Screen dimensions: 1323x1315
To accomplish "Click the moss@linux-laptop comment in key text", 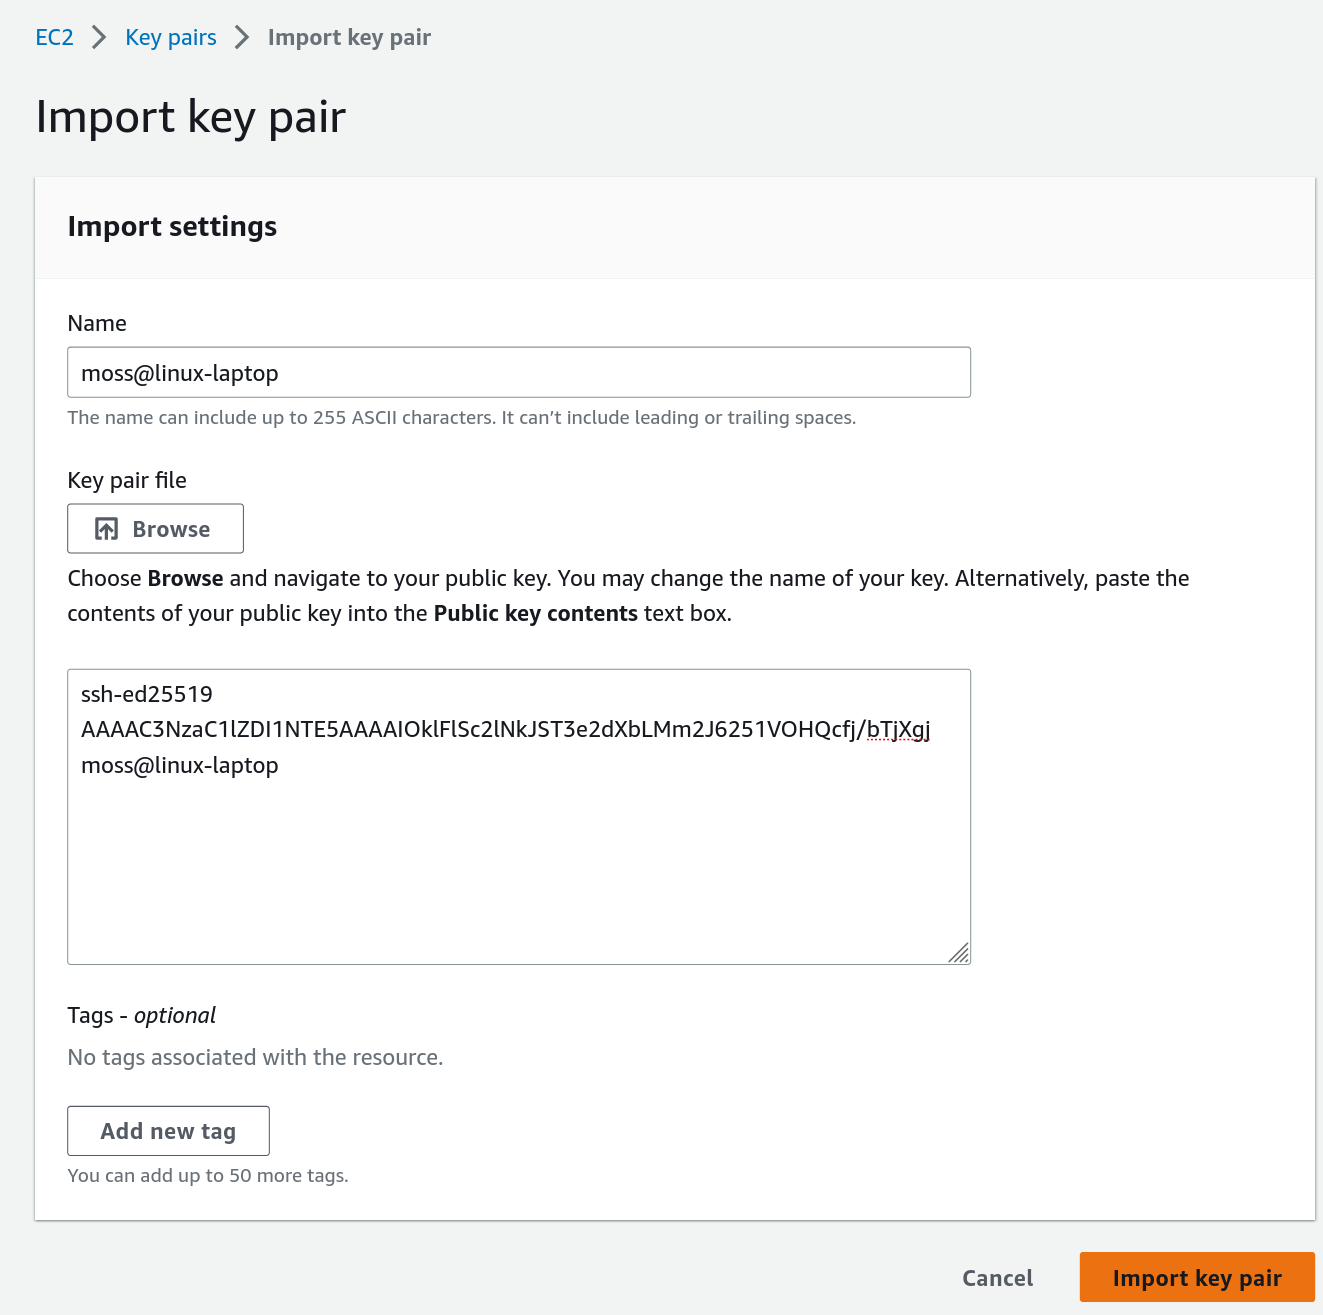I will [x=180, y=766].
